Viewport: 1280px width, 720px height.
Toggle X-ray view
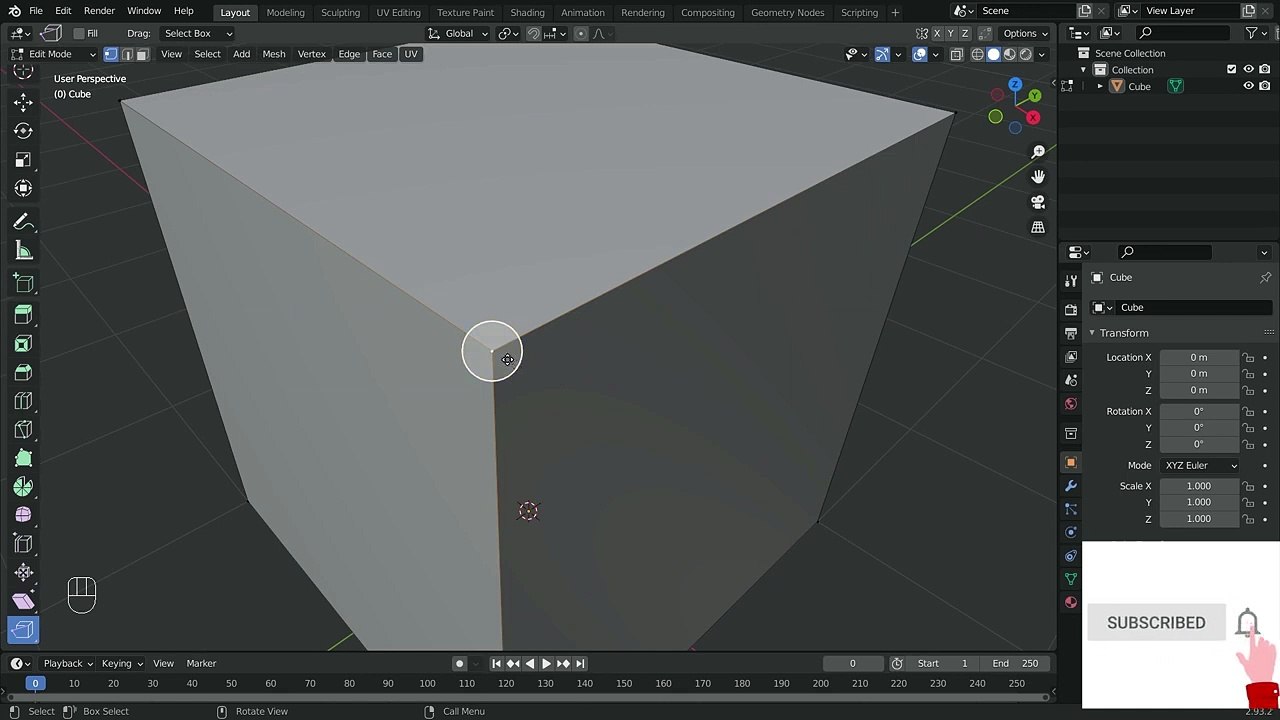tap(956, 54)
